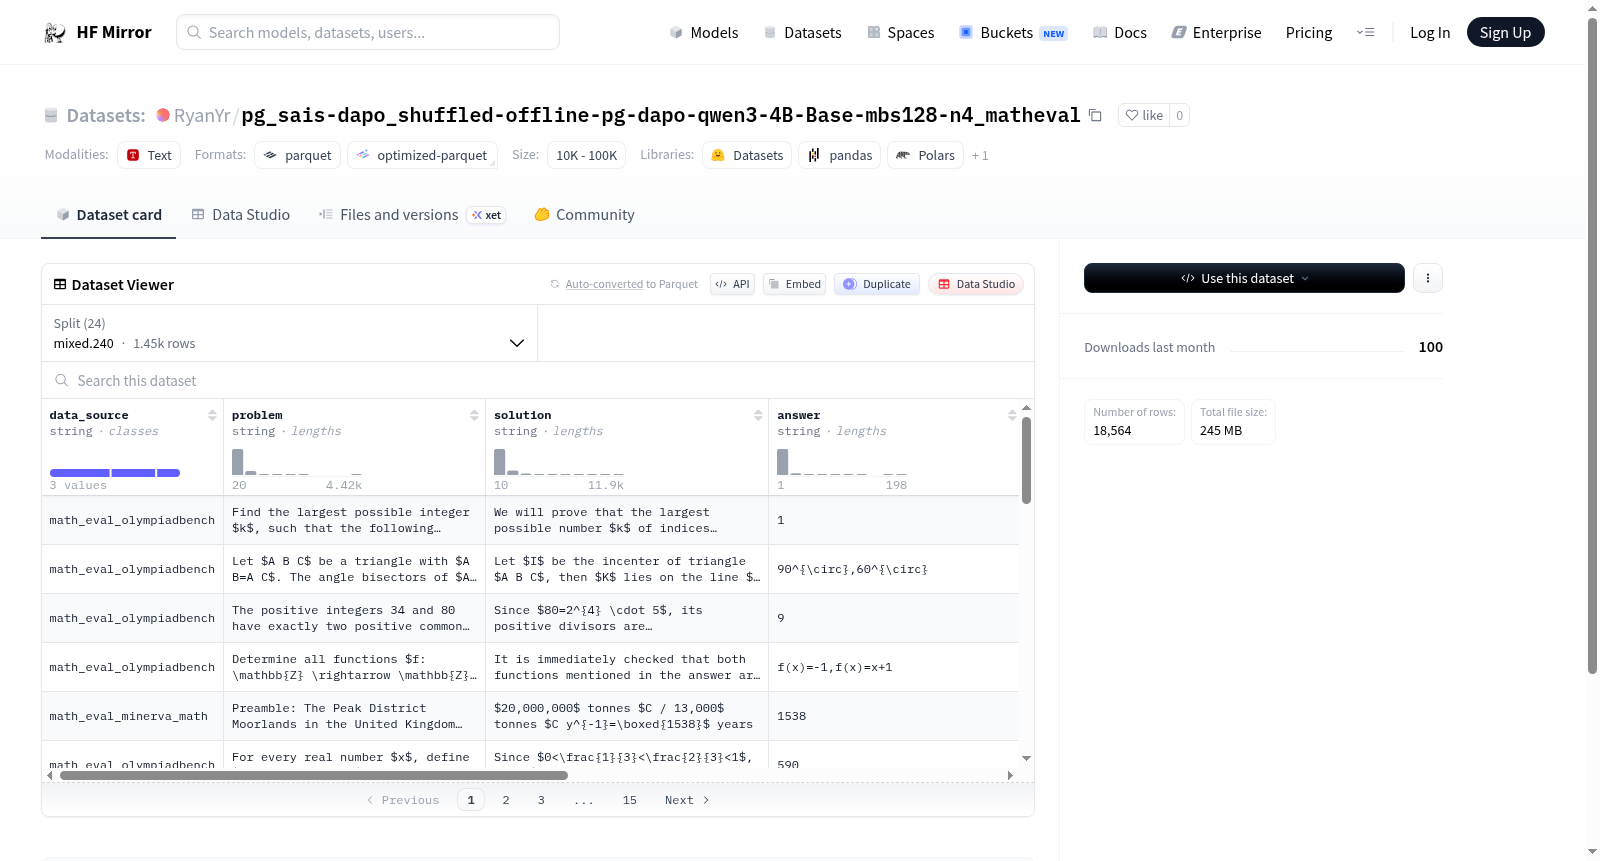Image resolution: width=1600 pixels, height=861 pixels.
Task: Click the Sign Up button
Action: pyautogui.click(x=1505, y=32)
